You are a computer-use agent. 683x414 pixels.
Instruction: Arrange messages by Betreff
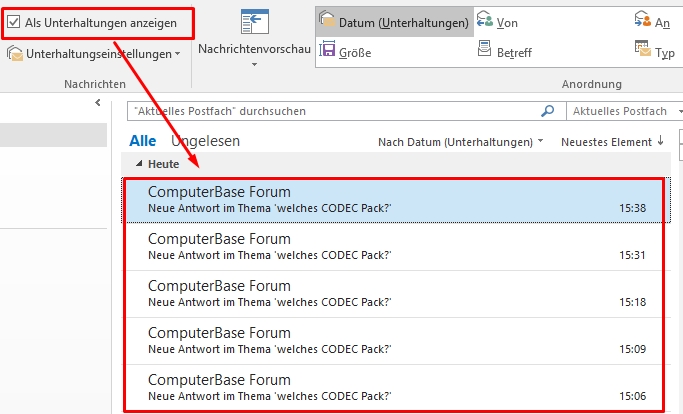pos(505,52)
